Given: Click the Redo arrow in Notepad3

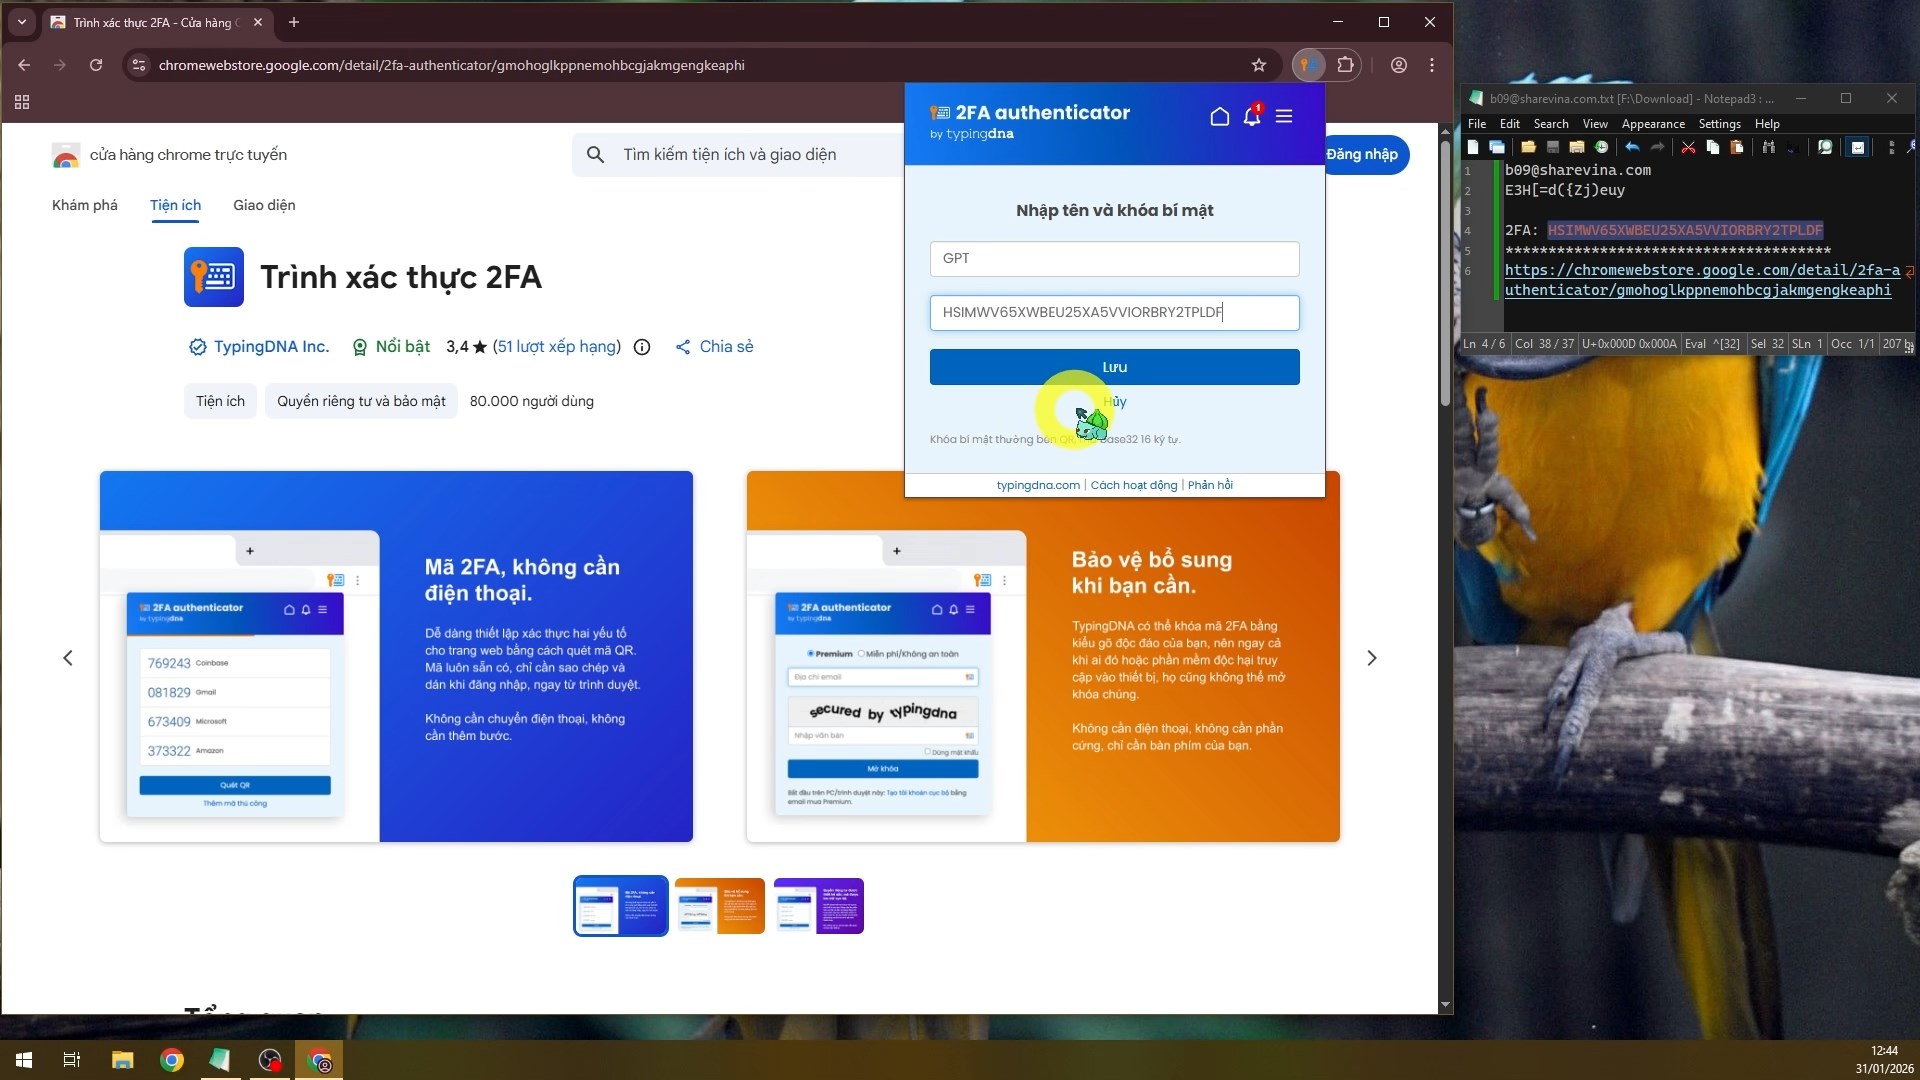Looking at the screenshot, I should pyautogui.click(x=1657, y=147).
